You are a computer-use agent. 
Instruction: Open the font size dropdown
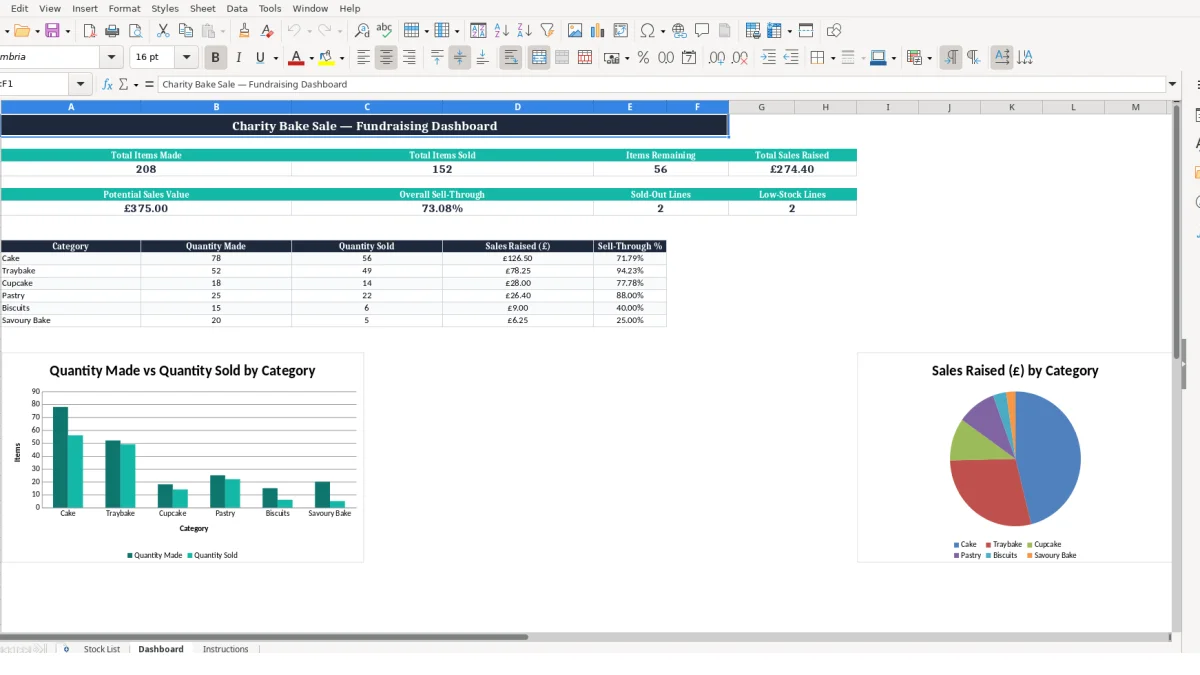(187, 58)
